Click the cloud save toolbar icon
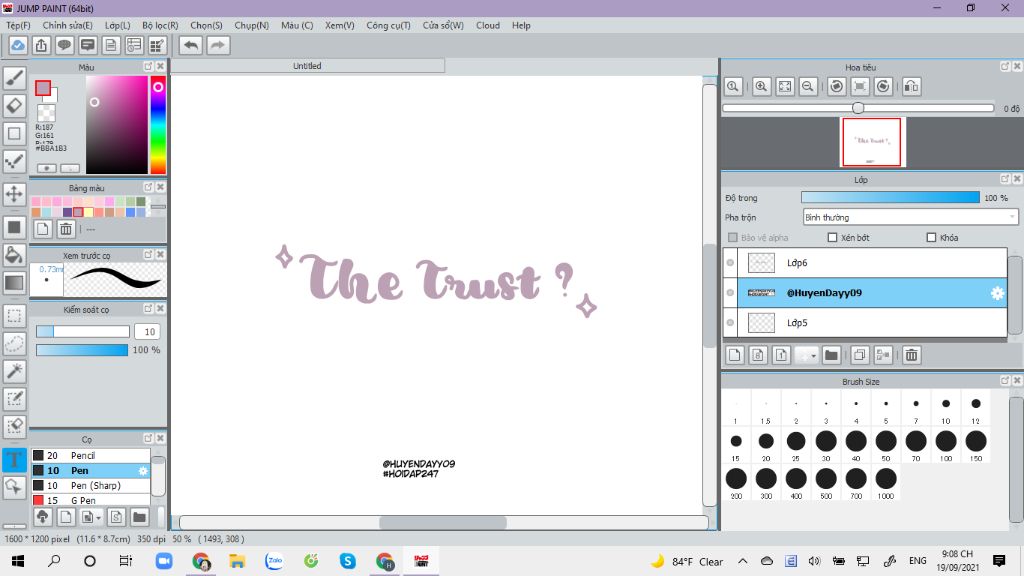This screenshot has width=1024, height=576. (x=18, y=45)
